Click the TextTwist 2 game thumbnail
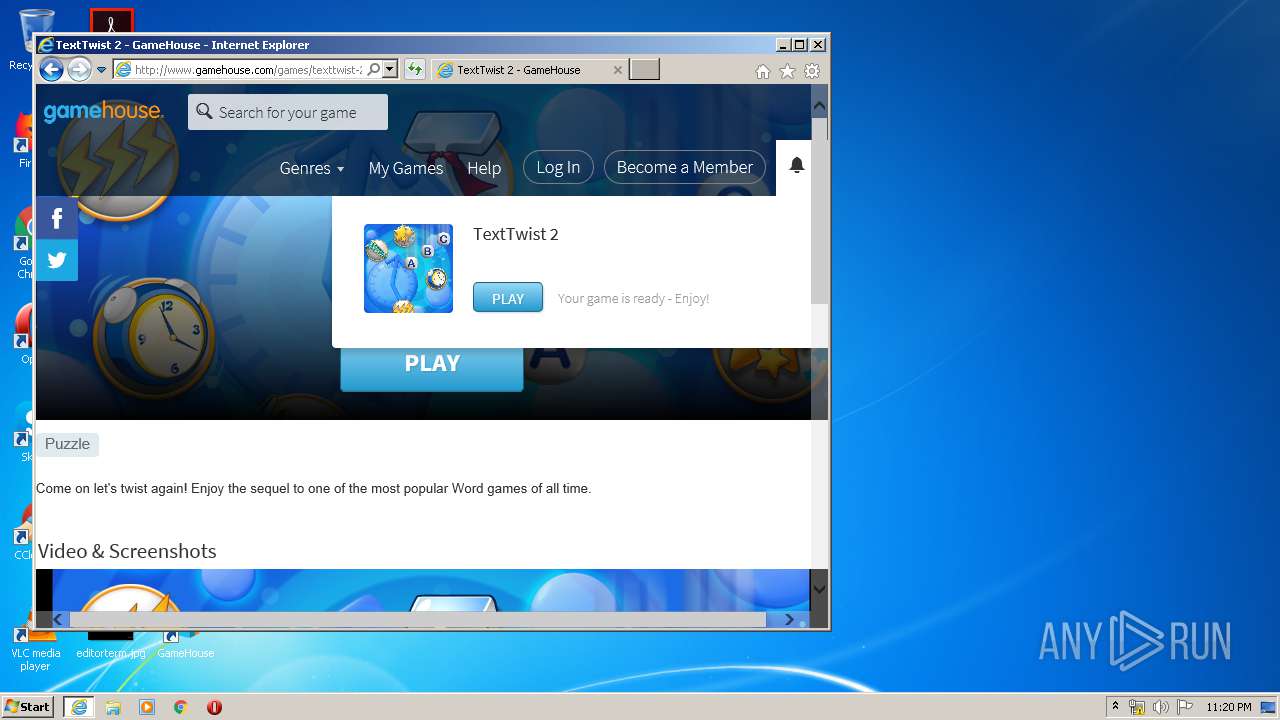The image size is (1280, 720). tap(408, 268)
